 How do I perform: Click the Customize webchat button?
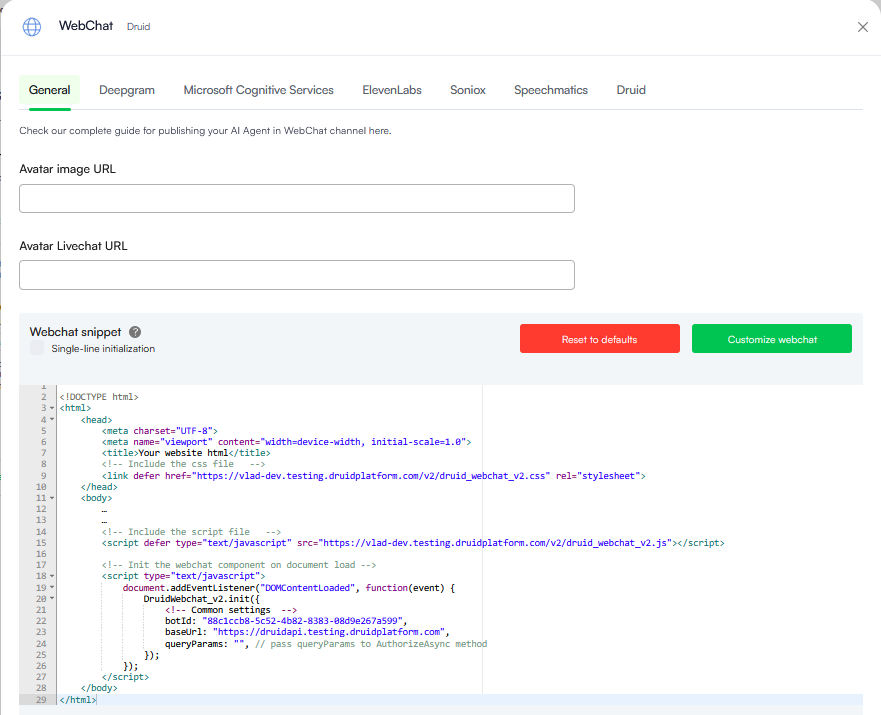pos(771,339)
